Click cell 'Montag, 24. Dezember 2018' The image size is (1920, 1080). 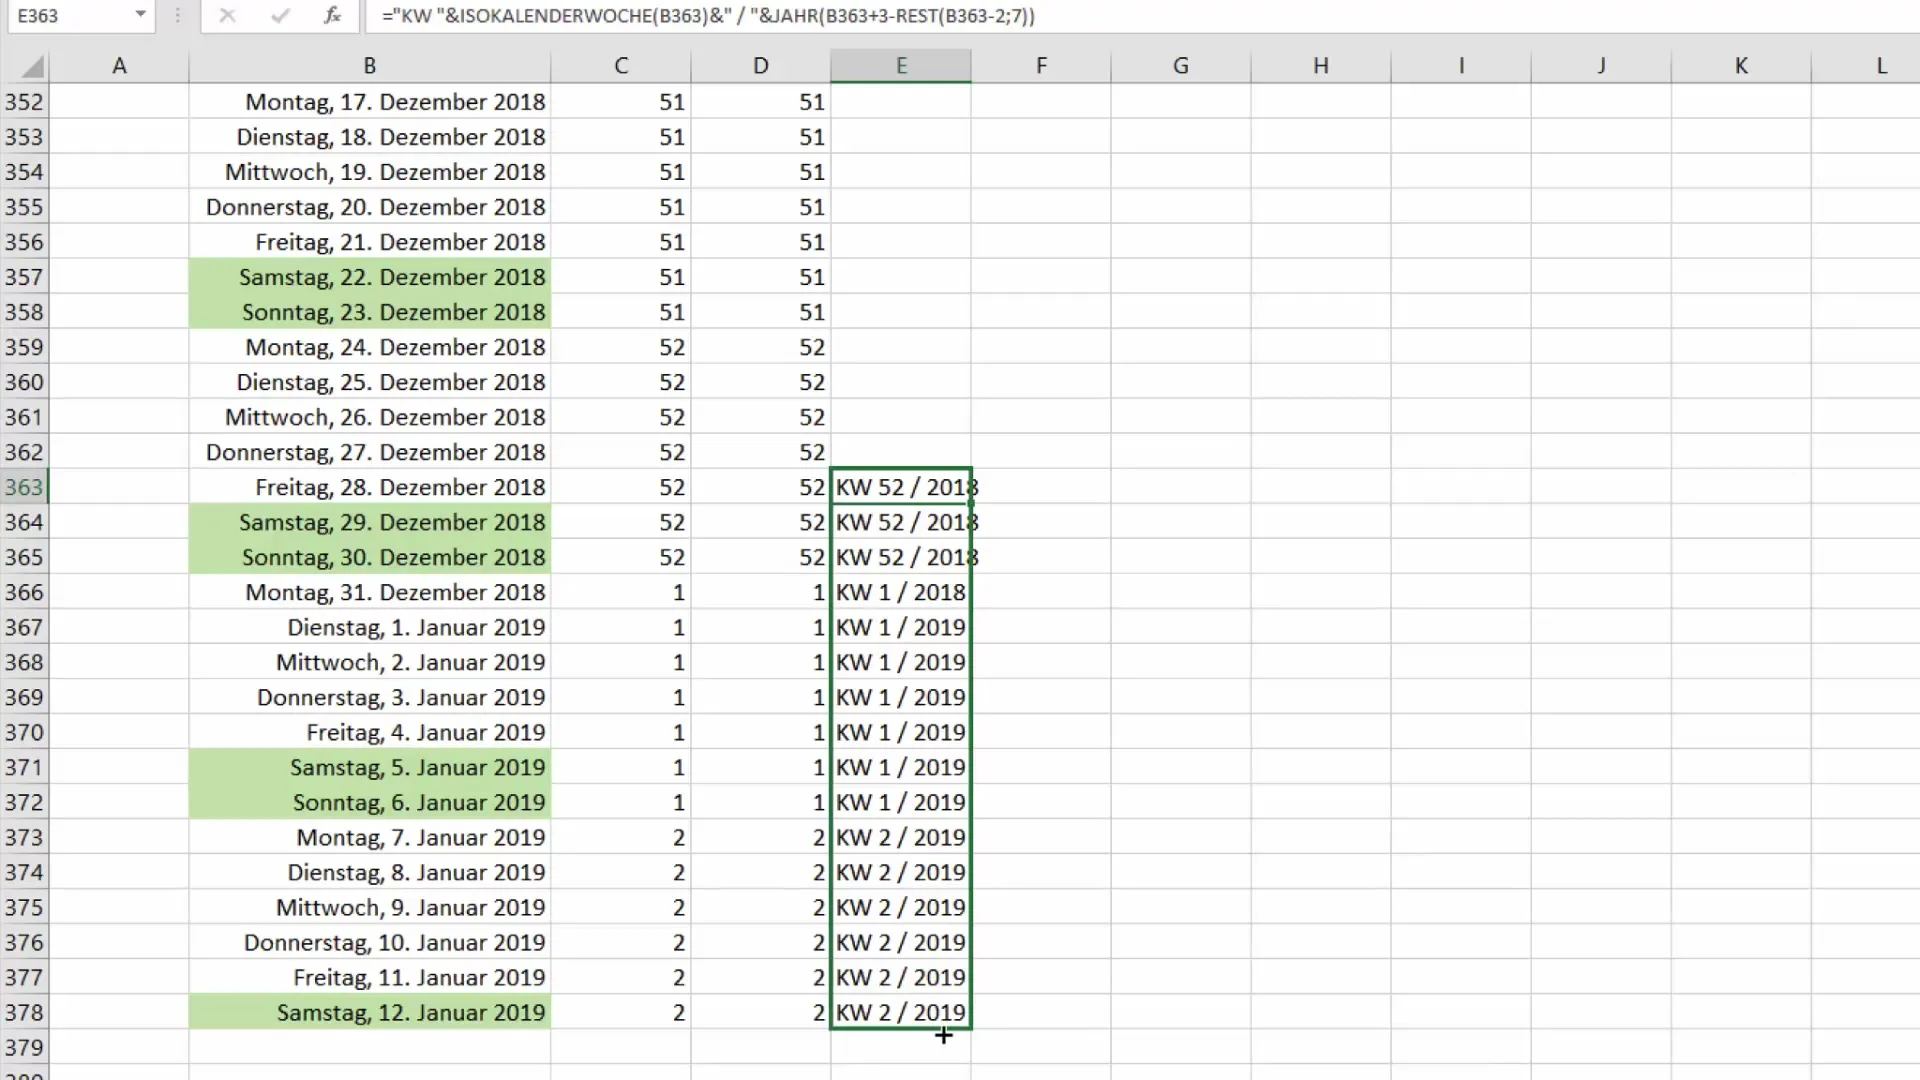(x=370, y=347)
